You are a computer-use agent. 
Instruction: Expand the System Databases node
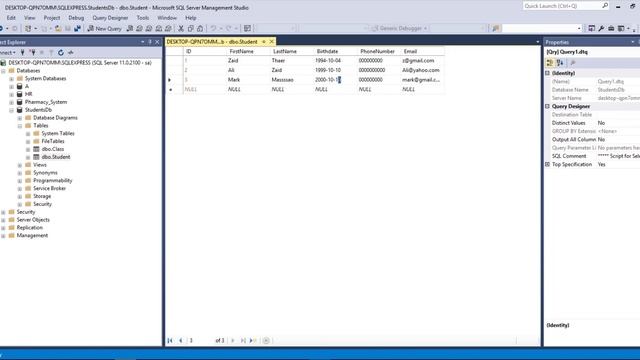tap(11, 79)
